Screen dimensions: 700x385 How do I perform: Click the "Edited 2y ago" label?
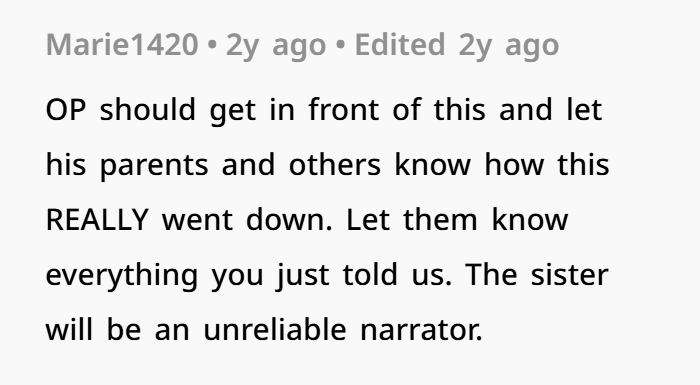click(x=457, y=46)
